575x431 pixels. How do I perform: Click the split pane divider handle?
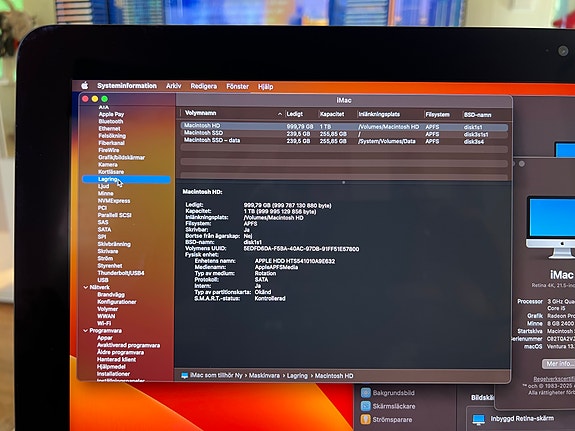click(344, 182)
